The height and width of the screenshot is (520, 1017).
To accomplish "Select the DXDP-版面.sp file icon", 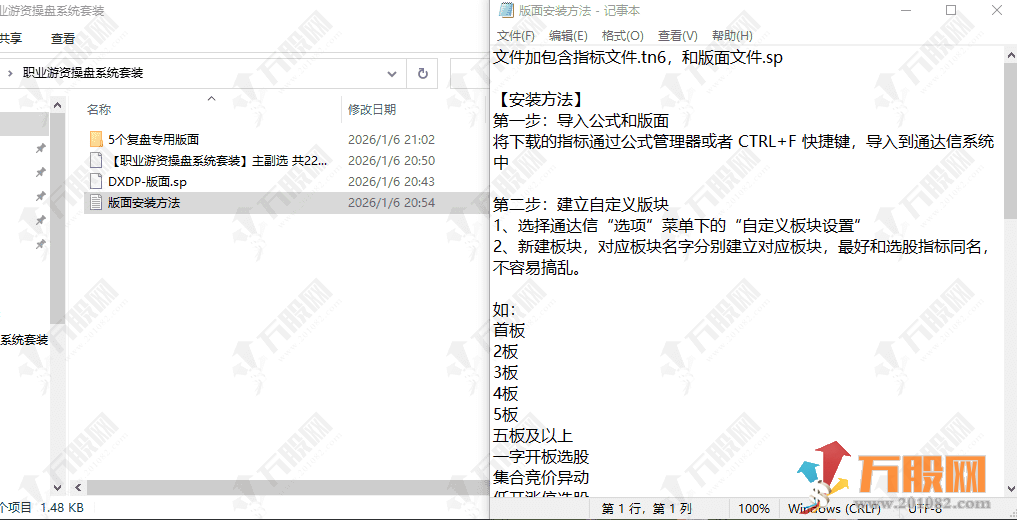I will point(96,181).
